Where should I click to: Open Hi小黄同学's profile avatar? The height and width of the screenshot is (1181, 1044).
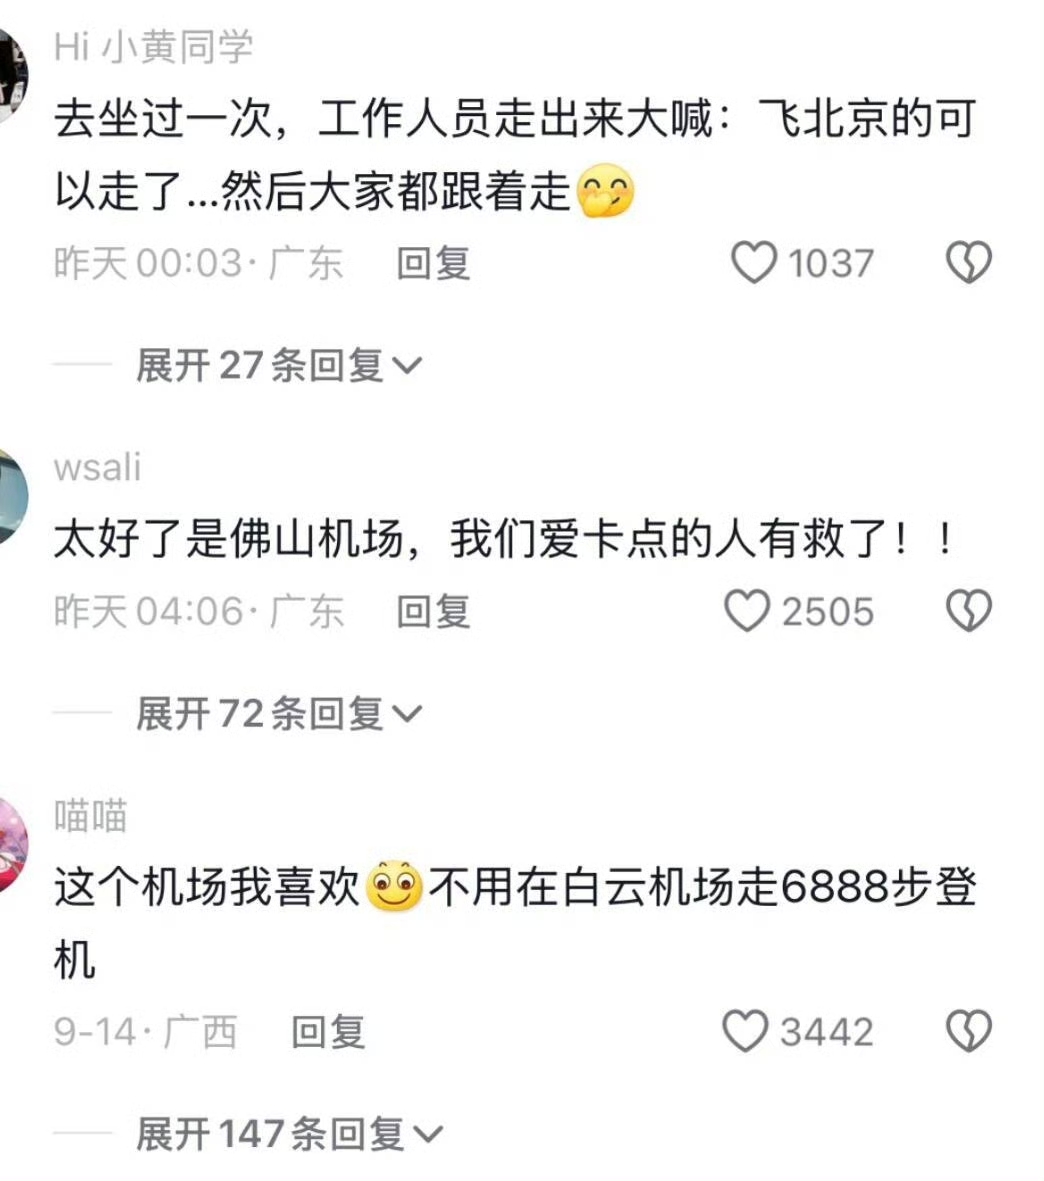point(11,75)
